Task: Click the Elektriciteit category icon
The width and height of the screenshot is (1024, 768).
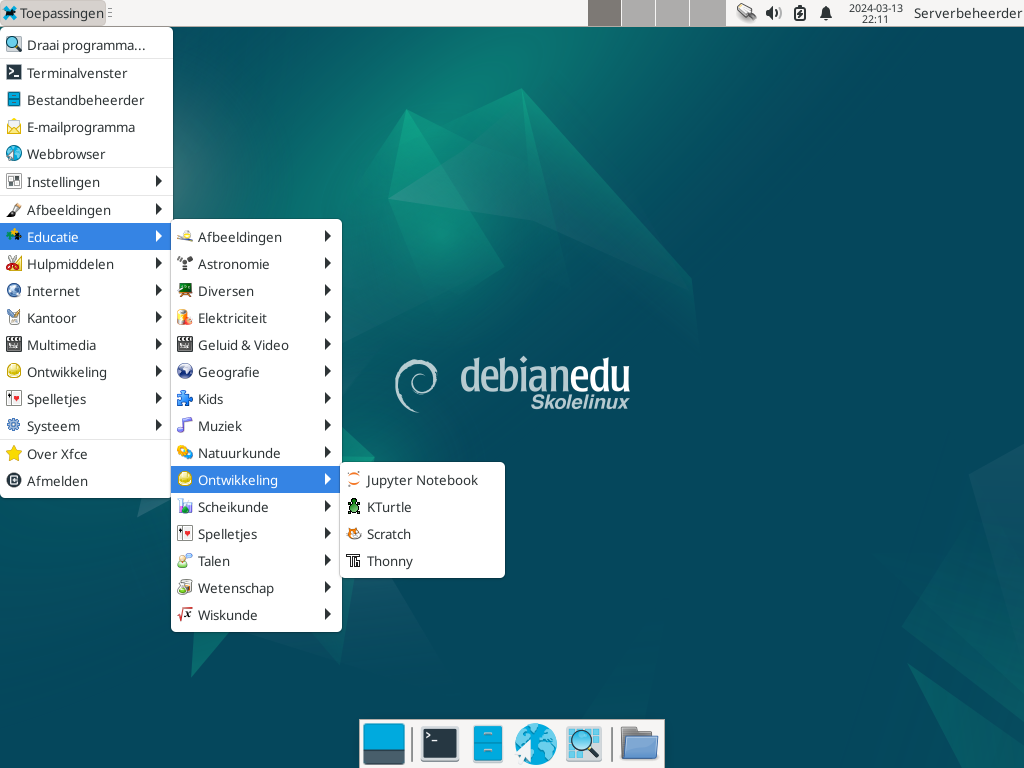Action: (185, 317)
